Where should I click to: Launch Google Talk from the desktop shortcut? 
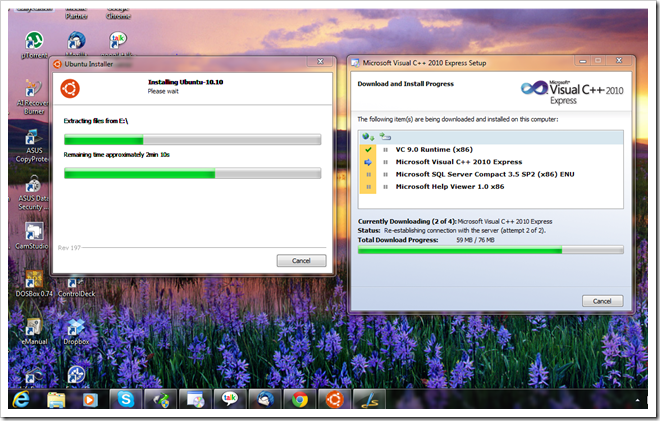117,41
